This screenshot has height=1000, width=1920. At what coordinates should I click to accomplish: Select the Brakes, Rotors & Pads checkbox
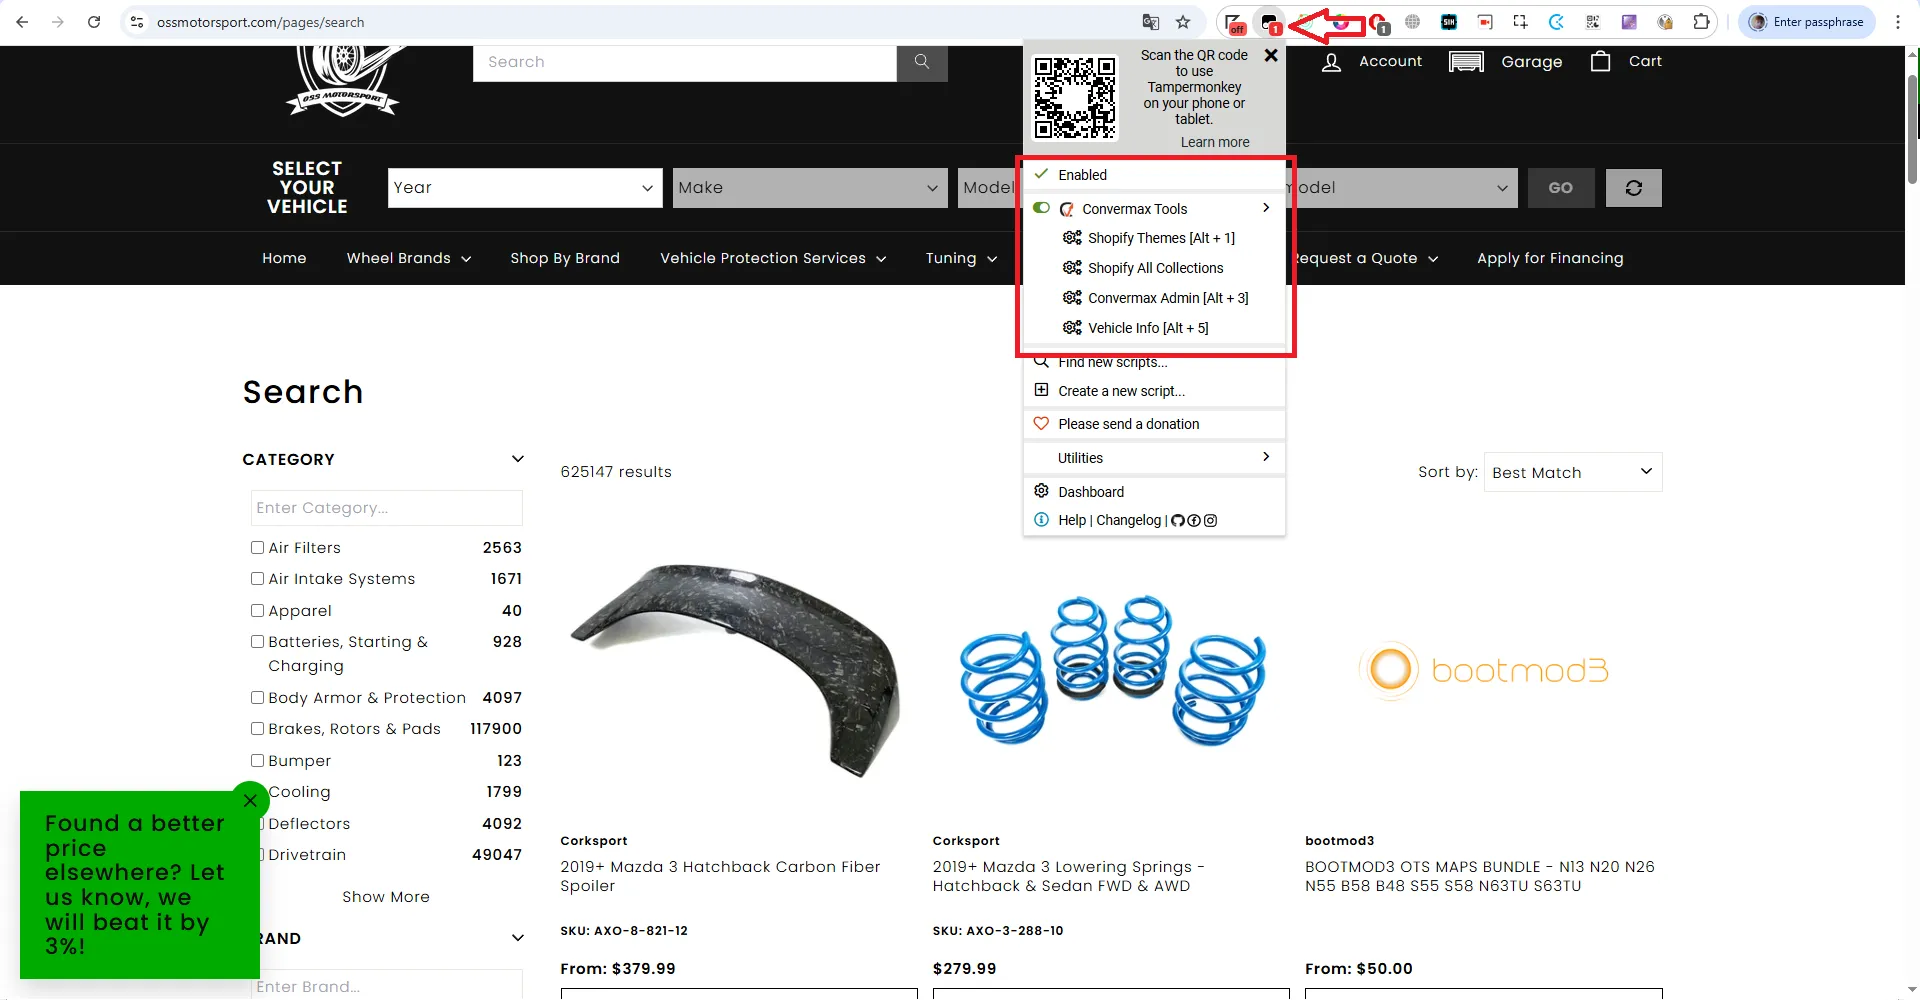tap(257, 729)
